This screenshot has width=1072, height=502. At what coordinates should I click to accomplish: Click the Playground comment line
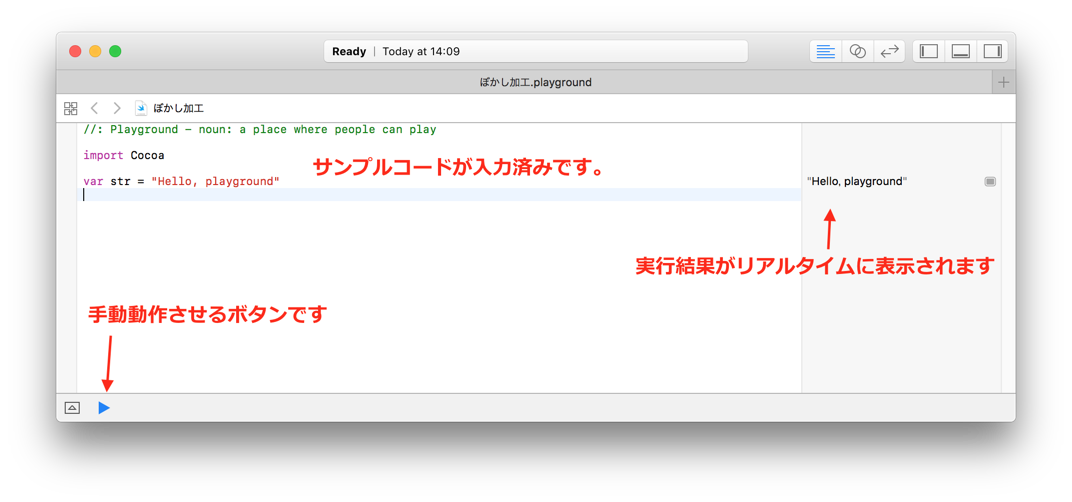[x=260, y=129]
